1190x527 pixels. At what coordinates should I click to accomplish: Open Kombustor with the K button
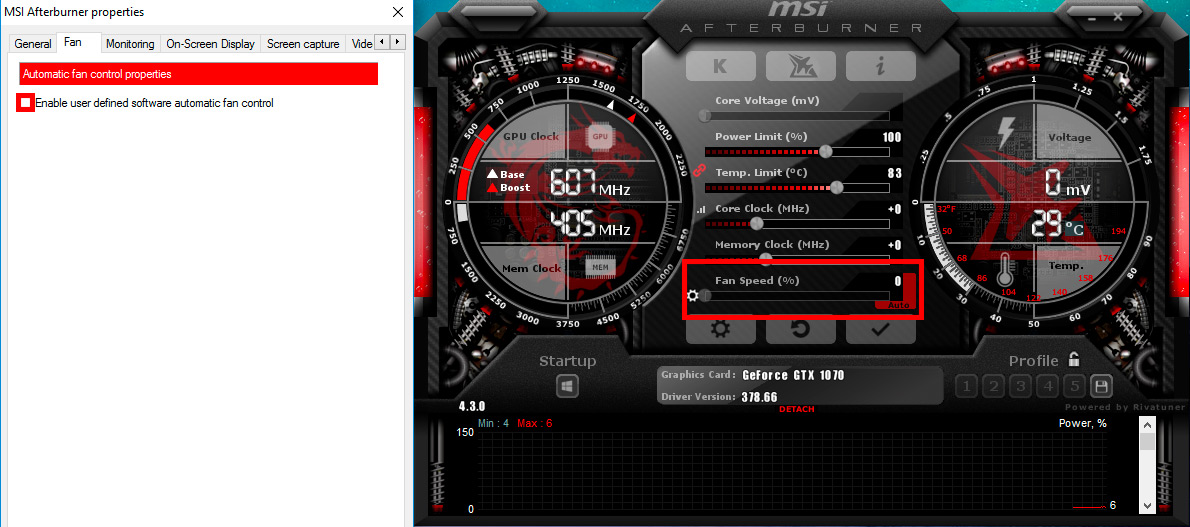tap(721, 66)
